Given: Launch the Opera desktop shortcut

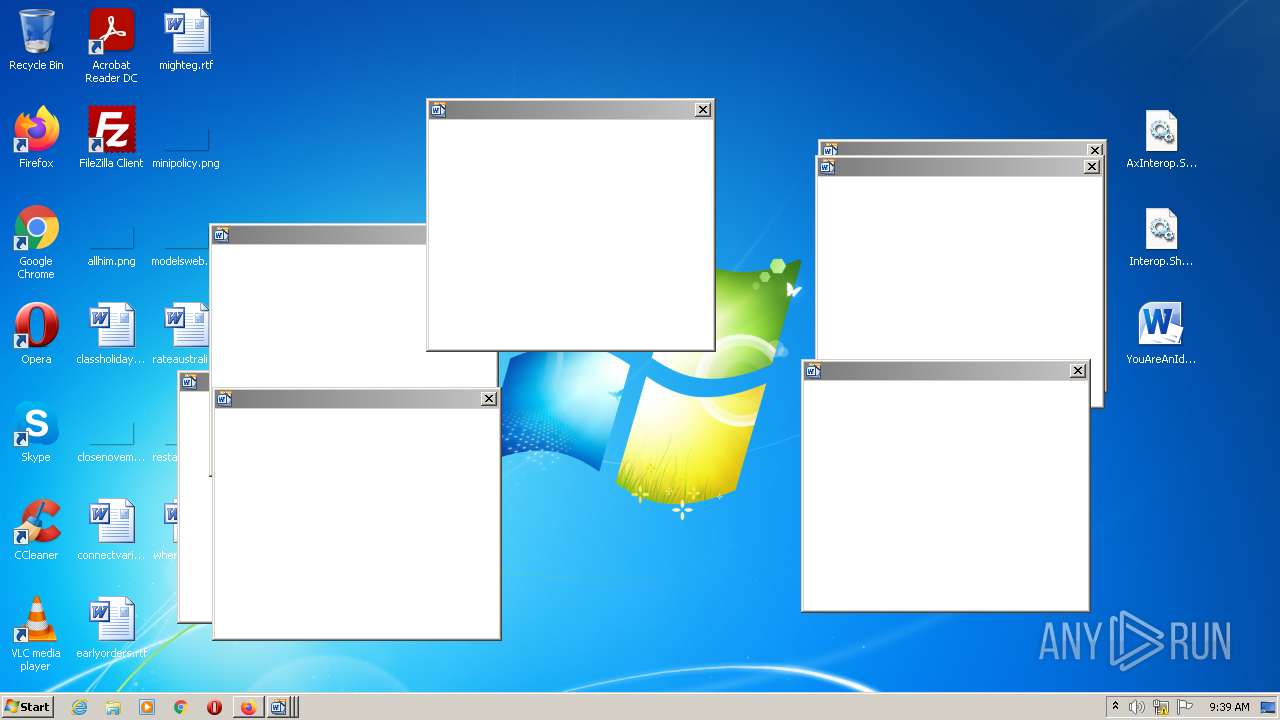Looking at the screenshot, I should point(36,334).
